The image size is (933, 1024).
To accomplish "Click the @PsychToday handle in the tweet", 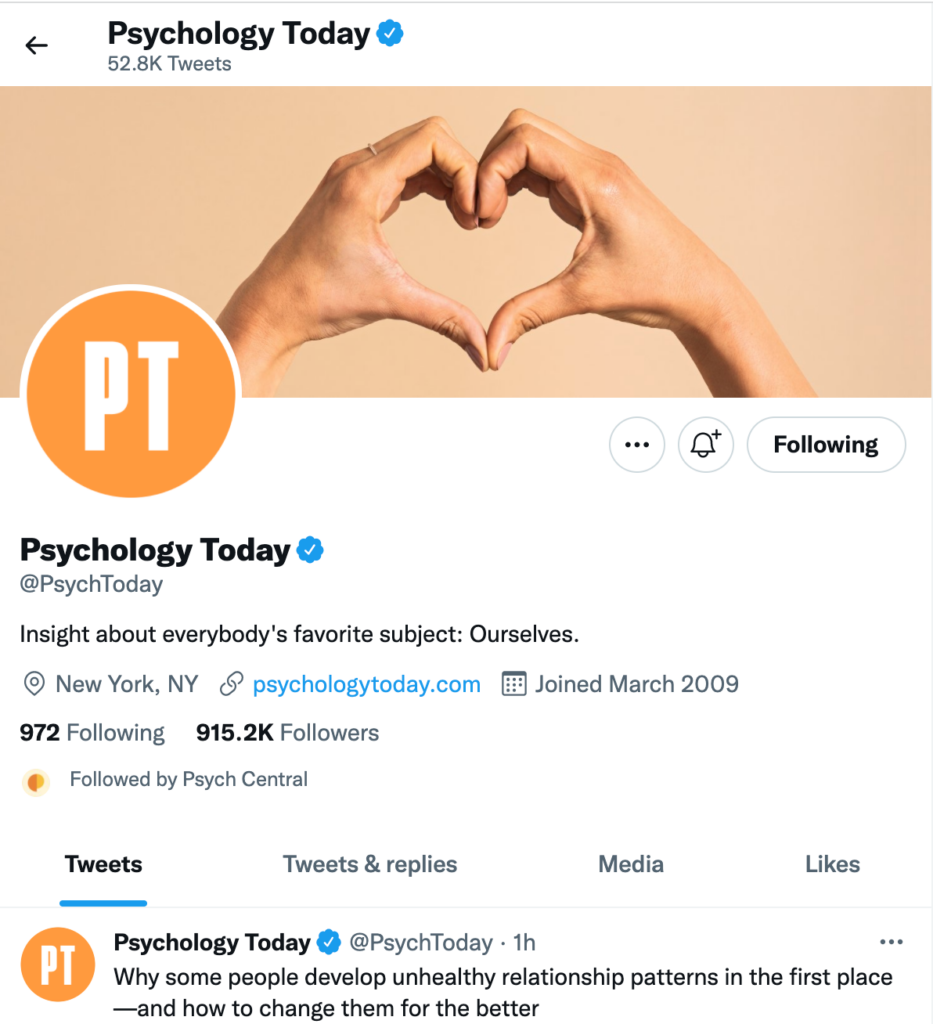I will [x=420, y=943].
